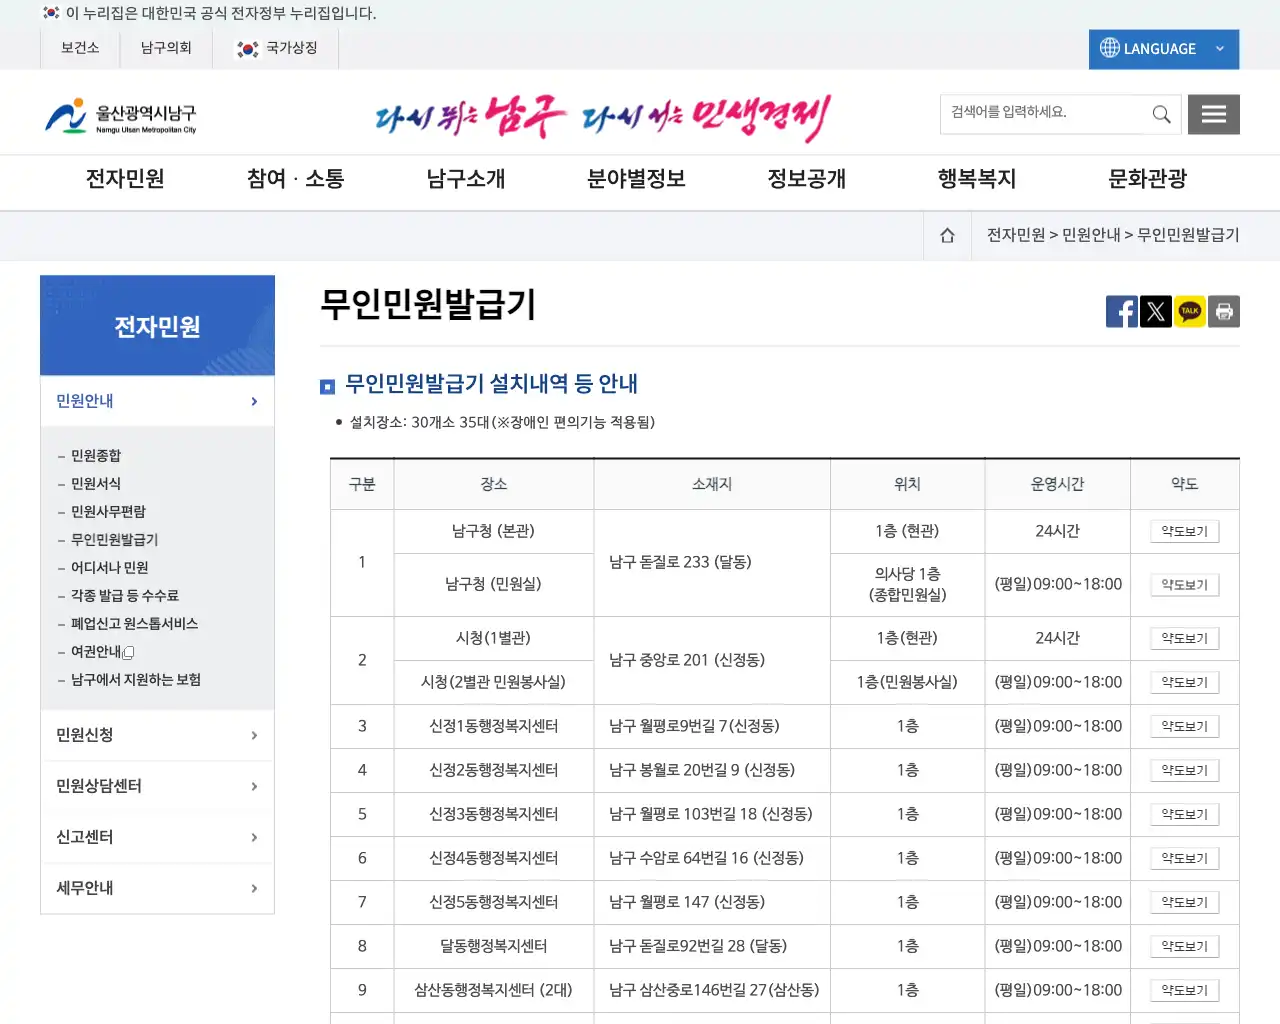Share page on Facebook
Screen dimensions: 1280x1024
click(1122, 312)
